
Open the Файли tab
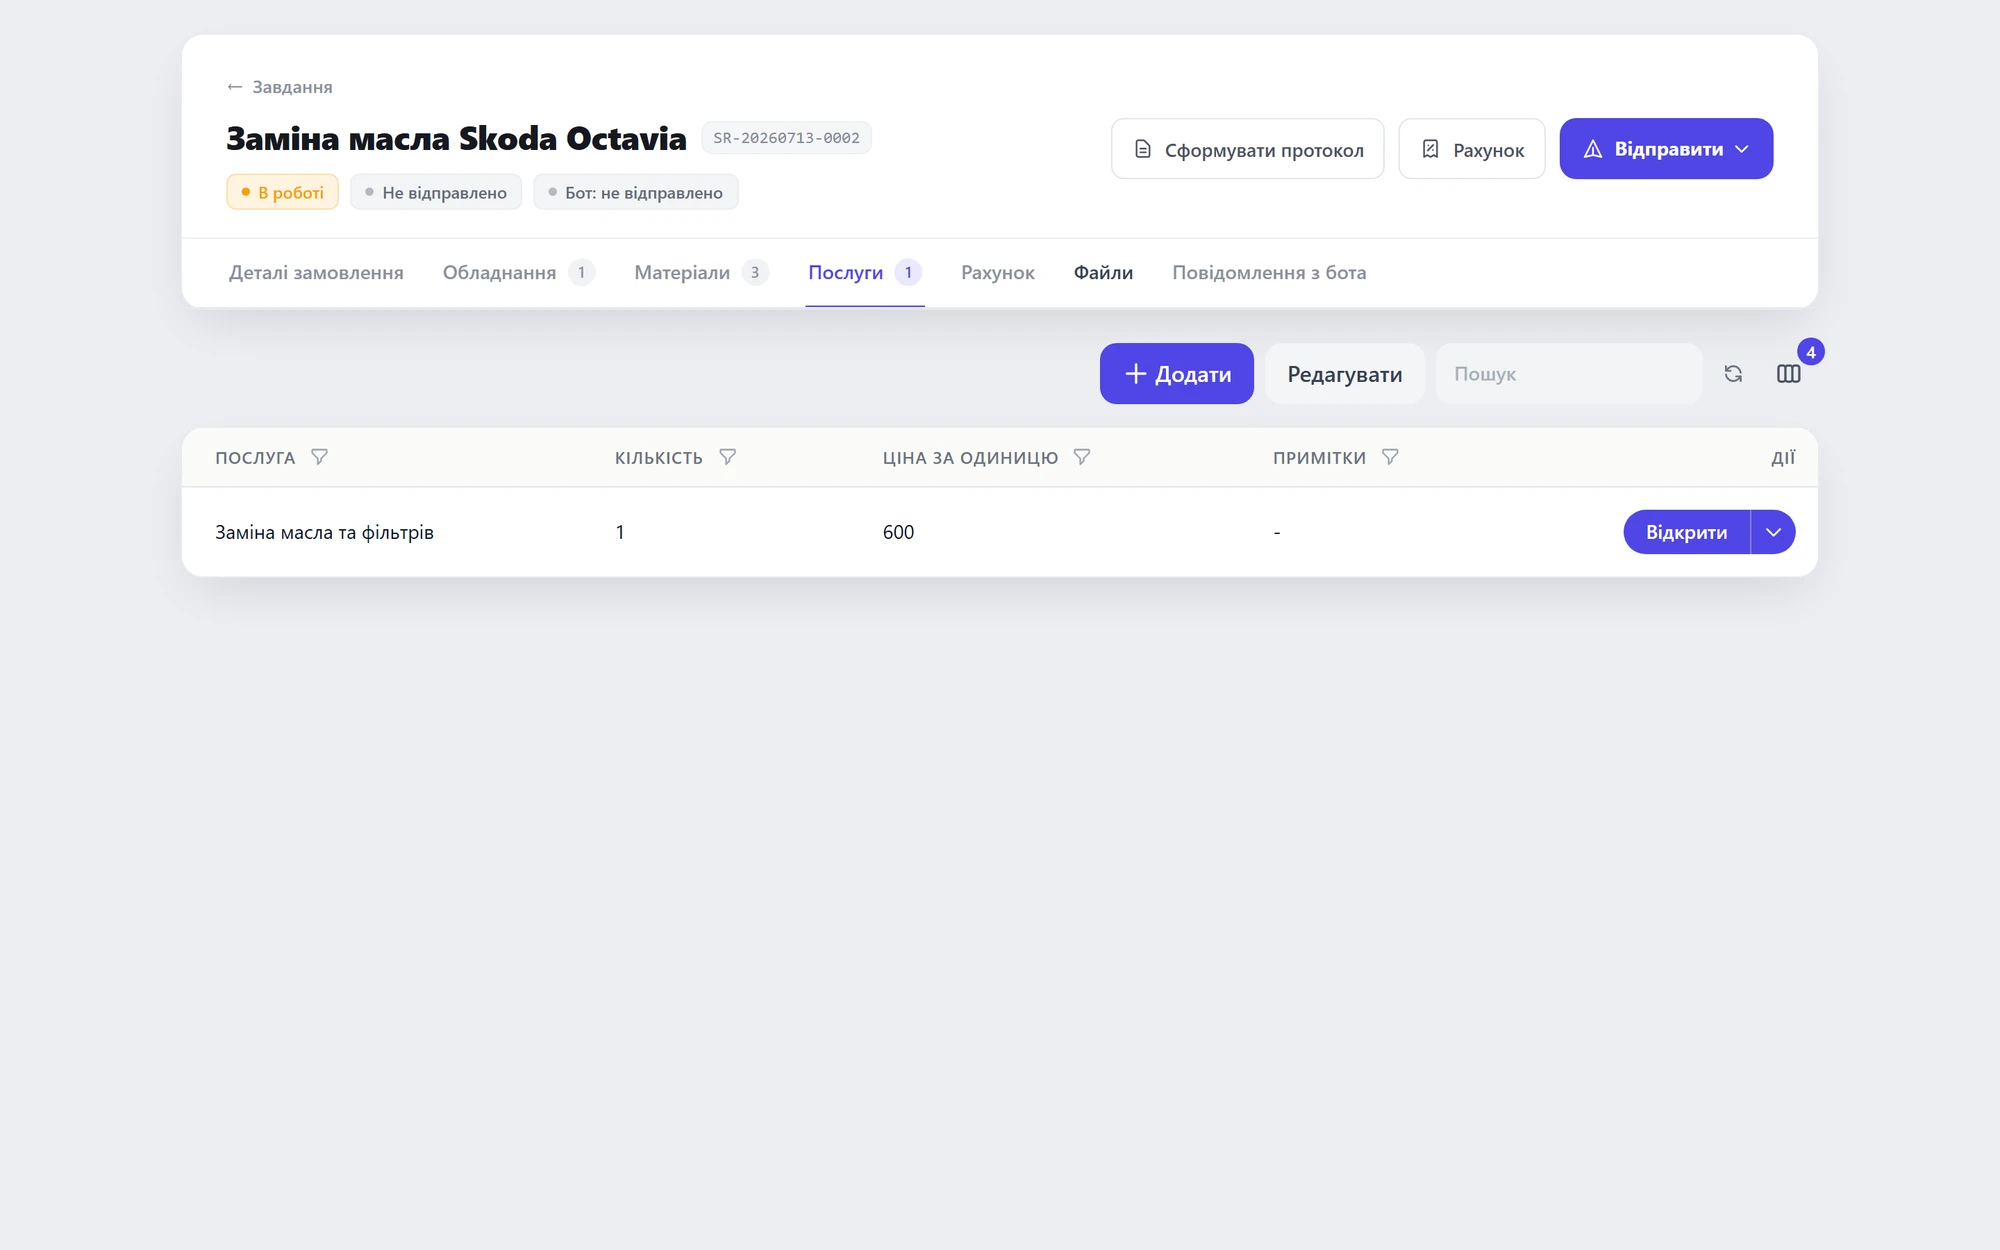tap(1103, 273)
